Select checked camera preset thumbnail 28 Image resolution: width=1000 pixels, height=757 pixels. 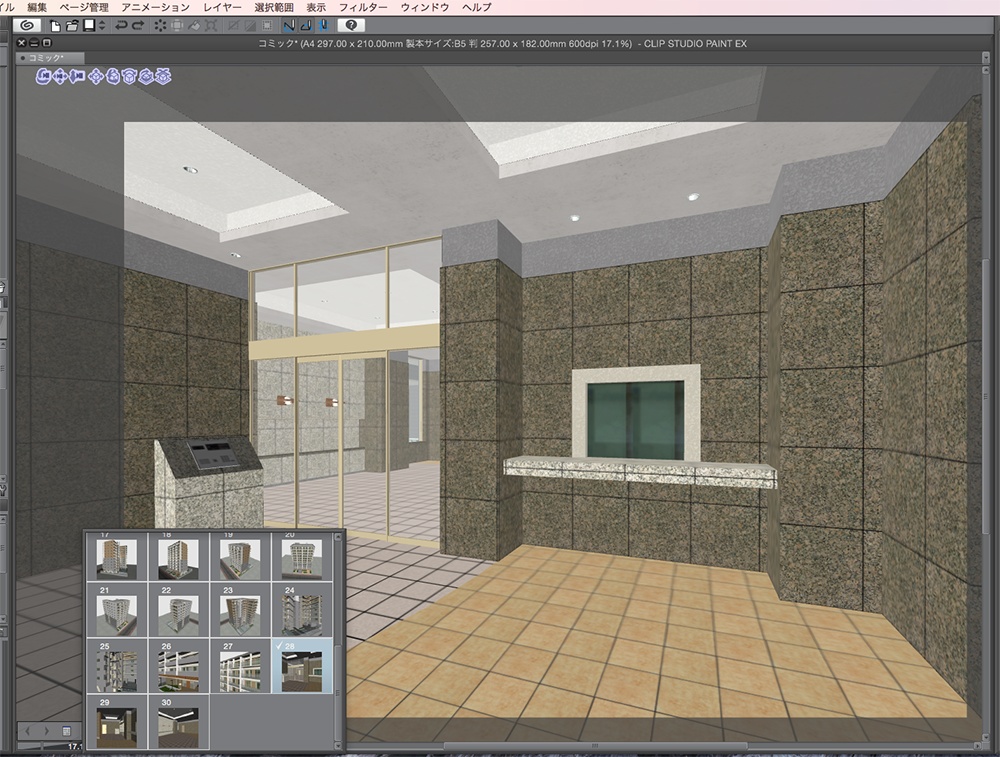[302, 666]
